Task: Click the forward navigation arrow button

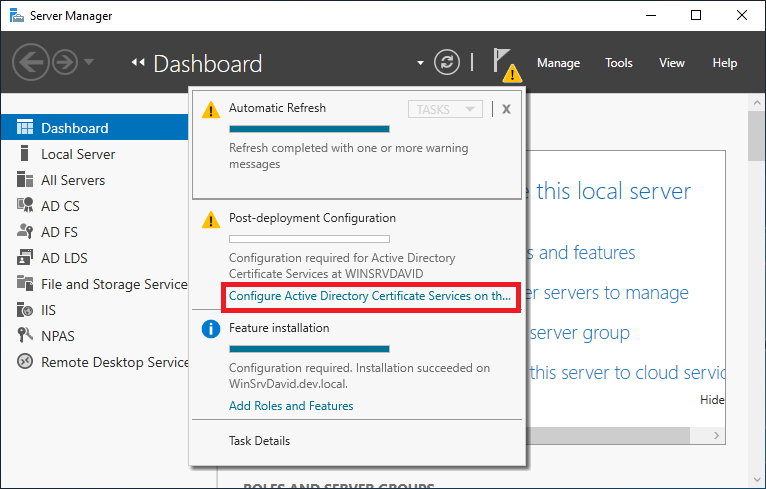Action: coord(65,63)
